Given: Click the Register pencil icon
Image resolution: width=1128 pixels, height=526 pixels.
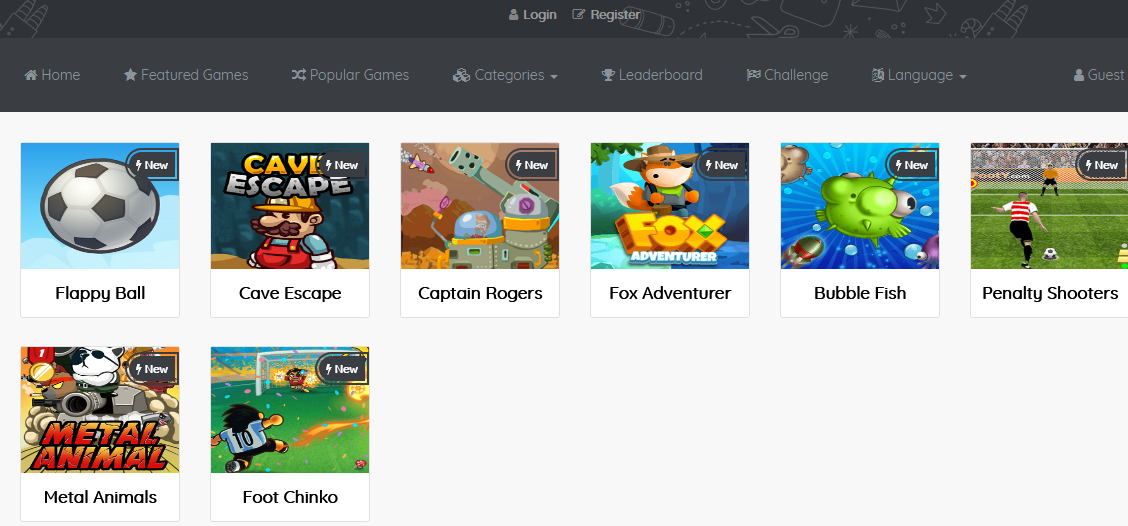Looking at the screenshot, I should pyautogui.click(x=578, y=14).
